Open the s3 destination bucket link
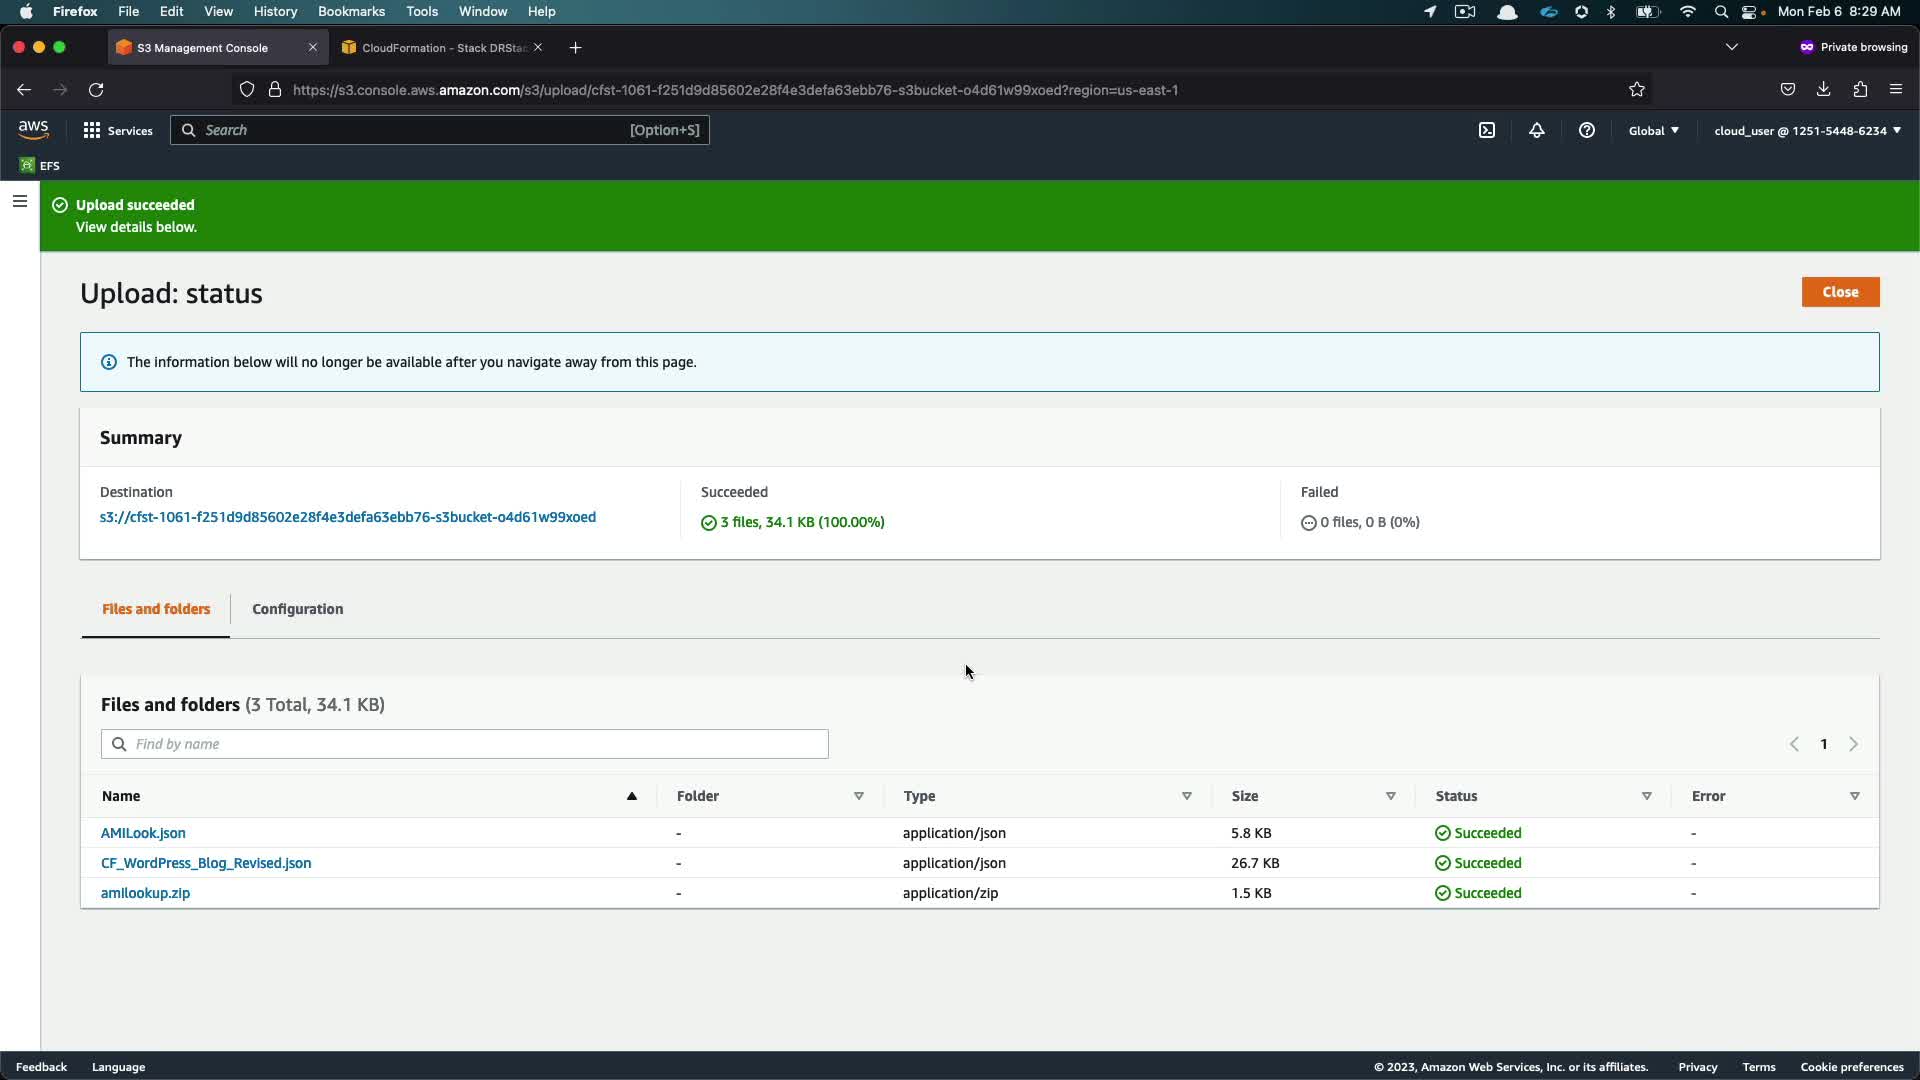Screen dimensions: 1920x1080 pos(348,517)
